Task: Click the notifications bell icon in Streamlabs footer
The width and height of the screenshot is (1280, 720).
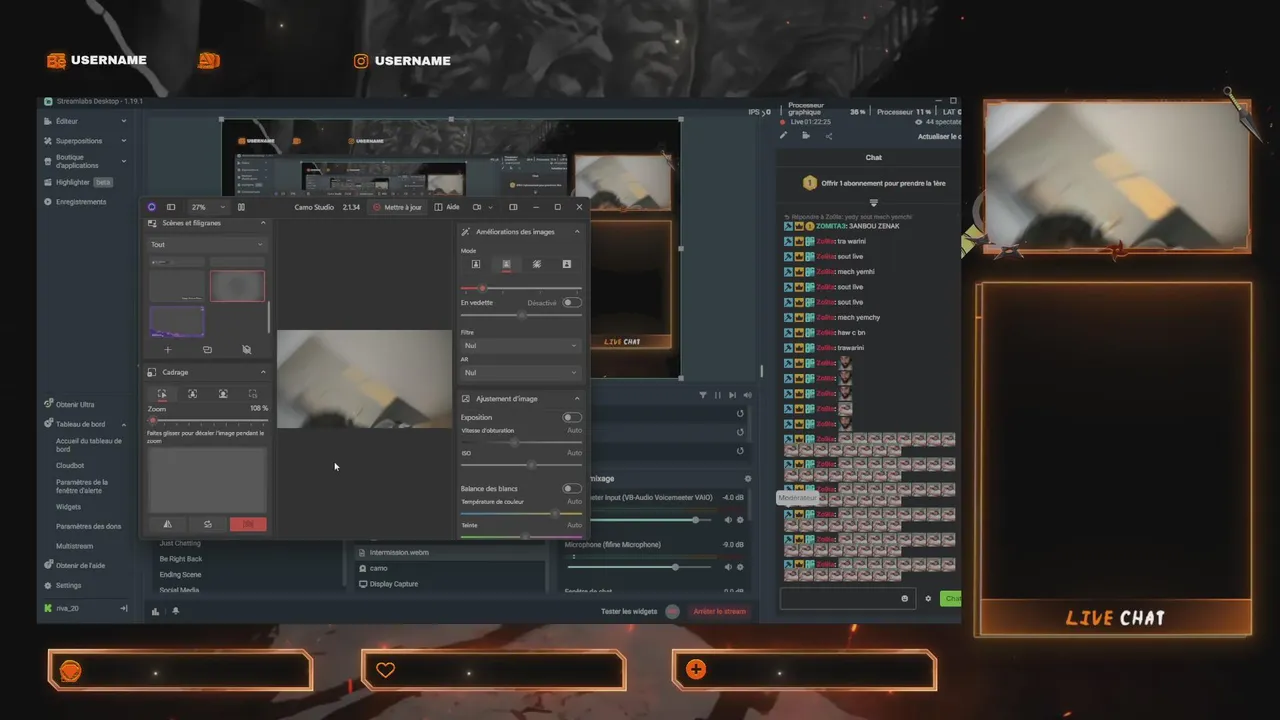Action: (175, 611)
